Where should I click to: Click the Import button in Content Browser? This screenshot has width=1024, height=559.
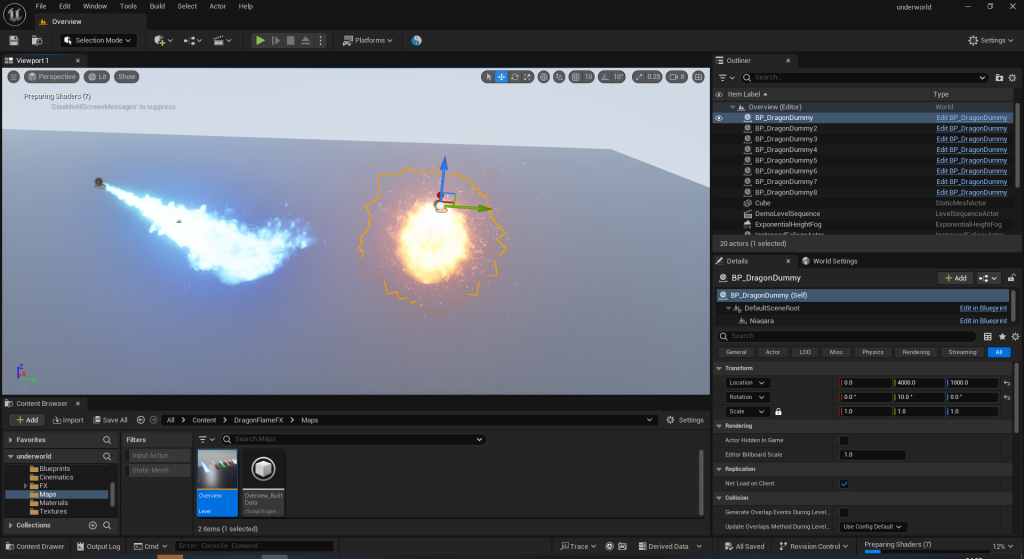[x=68, y=420]
